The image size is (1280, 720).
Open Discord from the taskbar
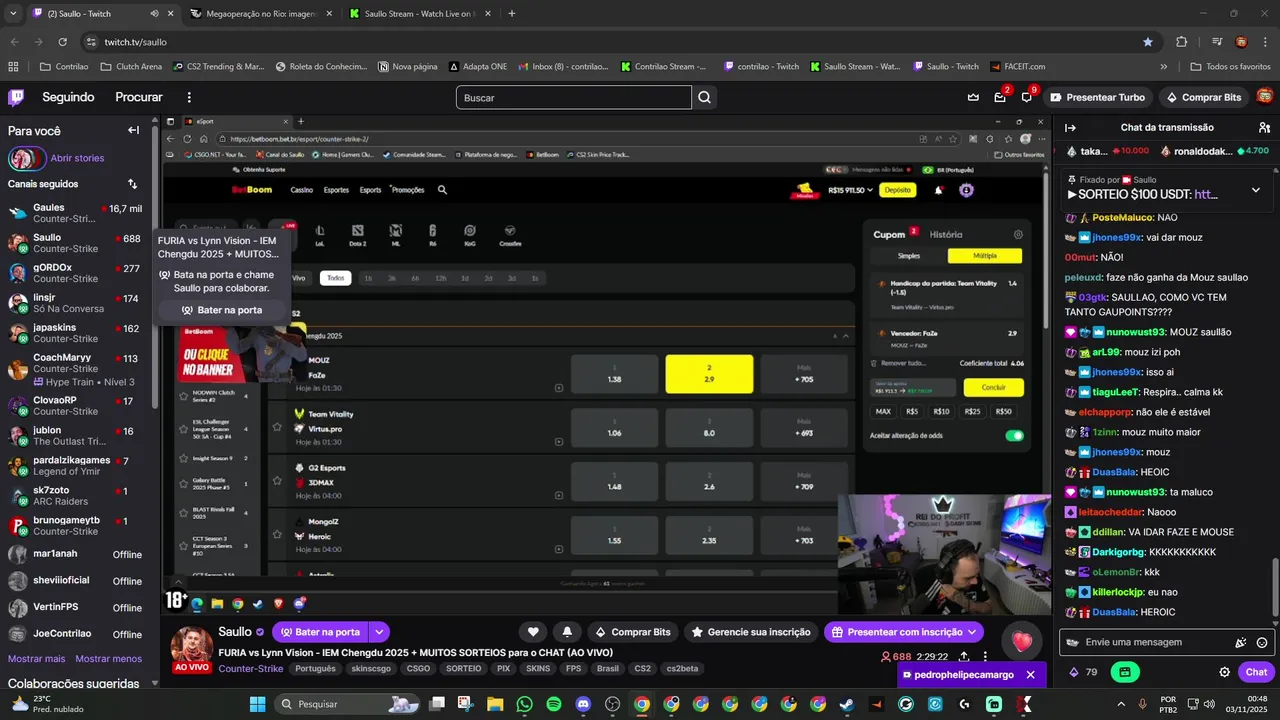(x=583, y=704)
